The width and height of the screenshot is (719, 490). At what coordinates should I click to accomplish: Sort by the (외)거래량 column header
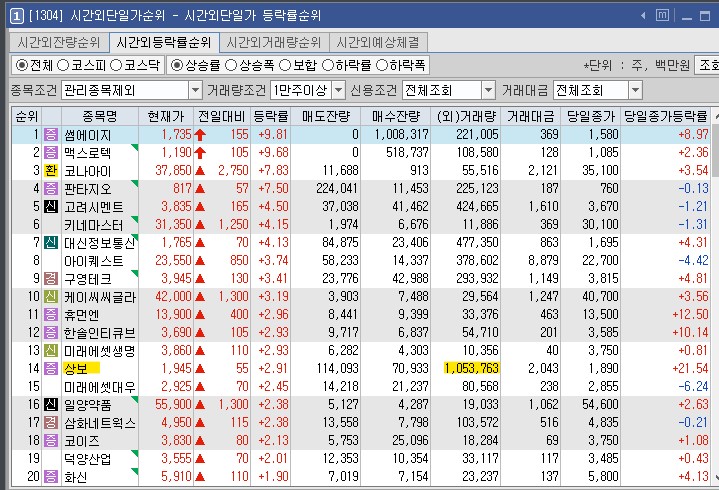465,116
